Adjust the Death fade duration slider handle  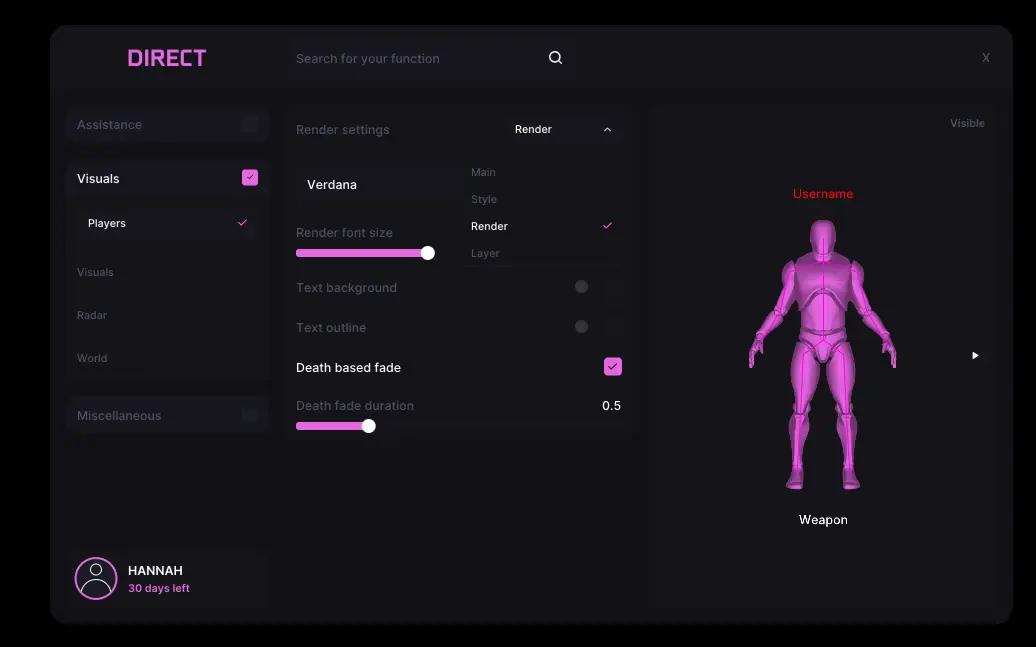click(x=368, y=426)
